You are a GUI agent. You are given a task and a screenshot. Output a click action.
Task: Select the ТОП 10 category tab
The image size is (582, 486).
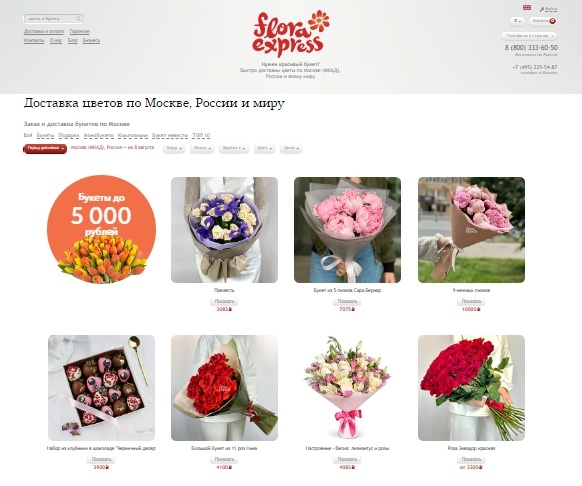click(201, 136)
